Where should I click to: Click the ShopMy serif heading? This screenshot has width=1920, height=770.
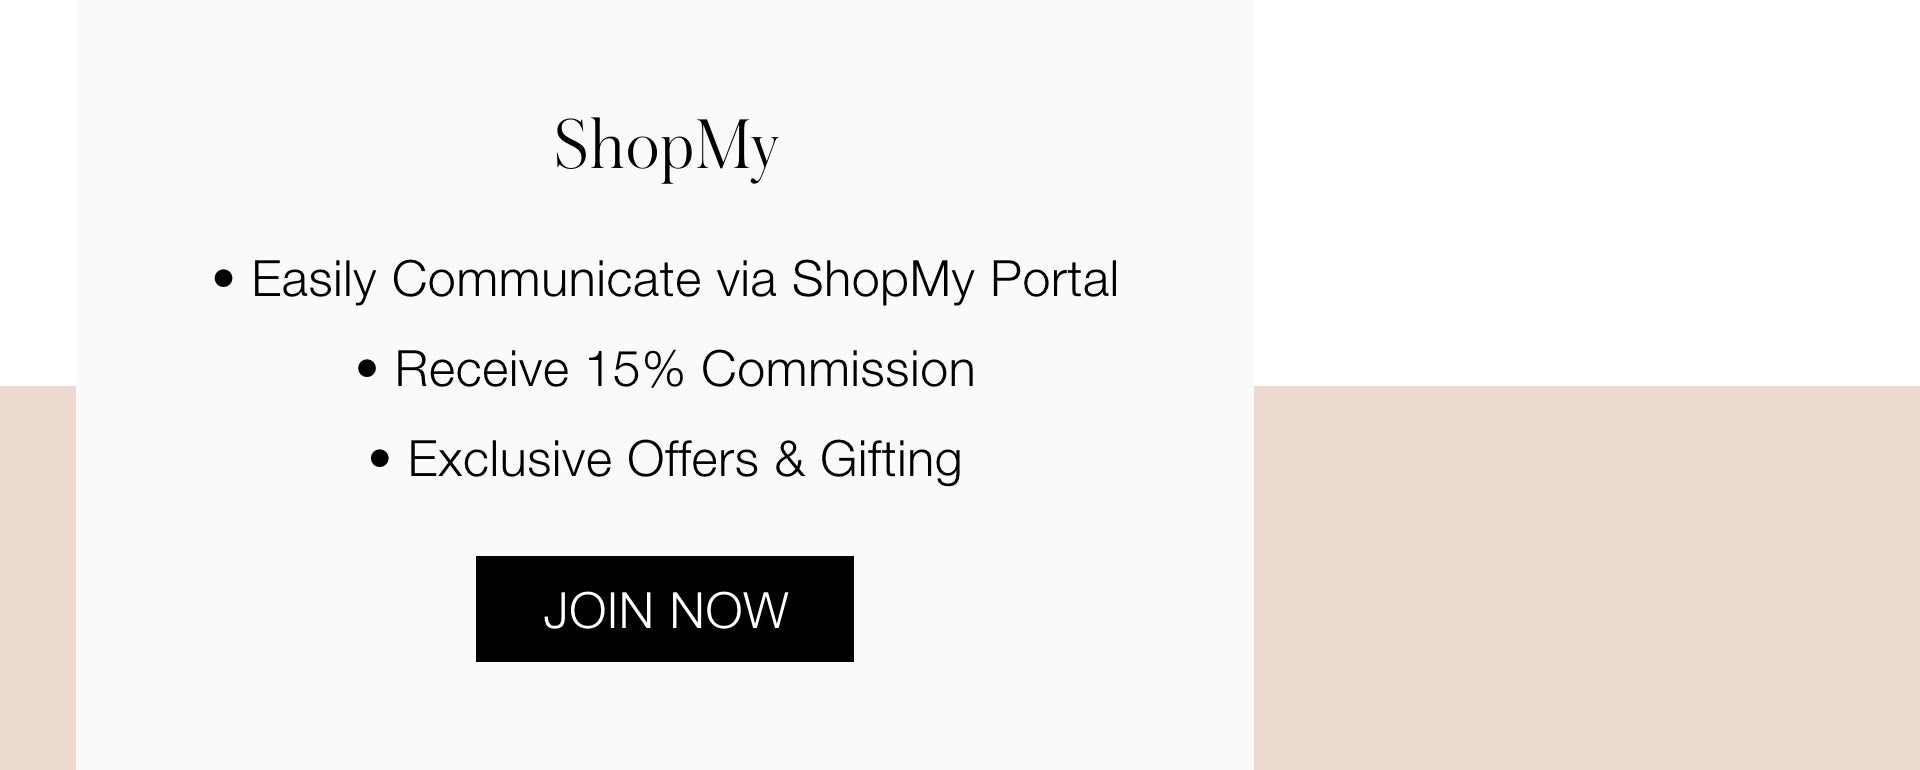(666, 146)
